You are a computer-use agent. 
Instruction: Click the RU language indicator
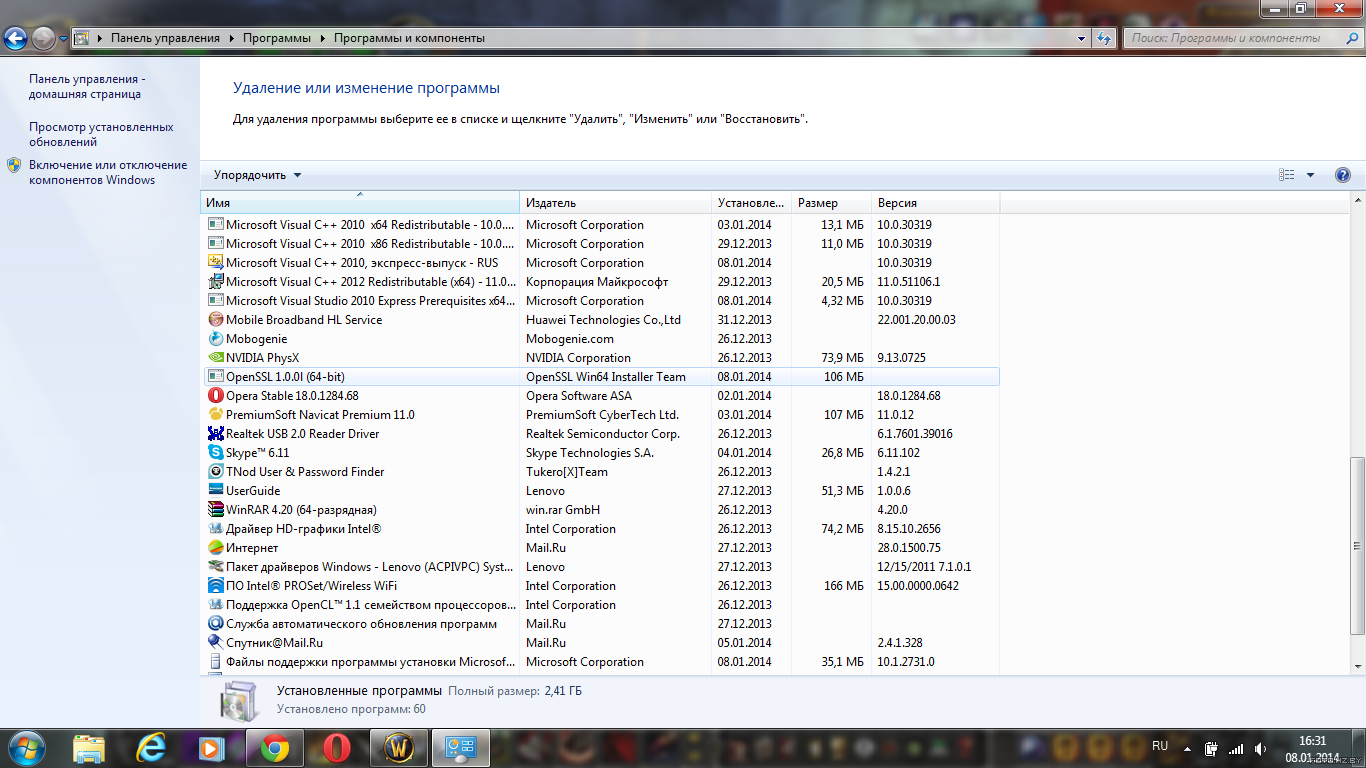pos(1160,746)
